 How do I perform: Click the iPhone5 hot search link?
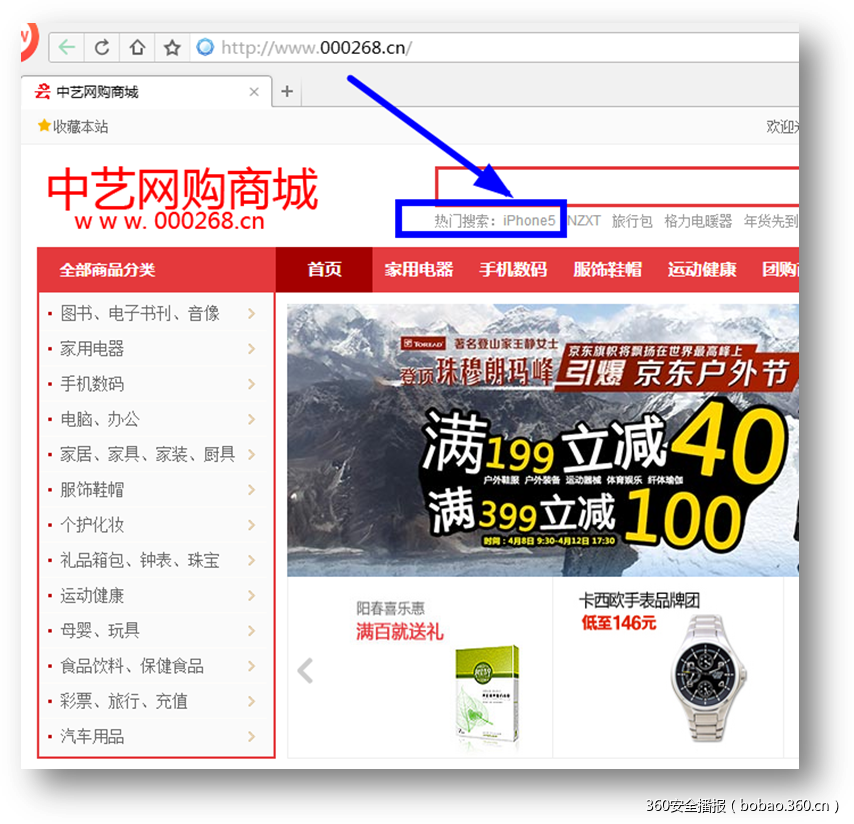tap(532, 220)
